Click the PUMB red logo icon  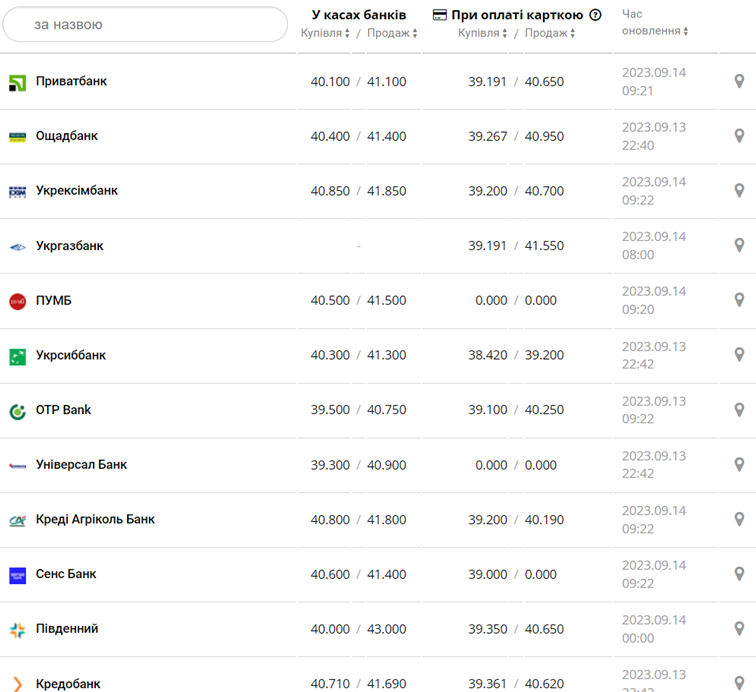click(x=17, y=301)
